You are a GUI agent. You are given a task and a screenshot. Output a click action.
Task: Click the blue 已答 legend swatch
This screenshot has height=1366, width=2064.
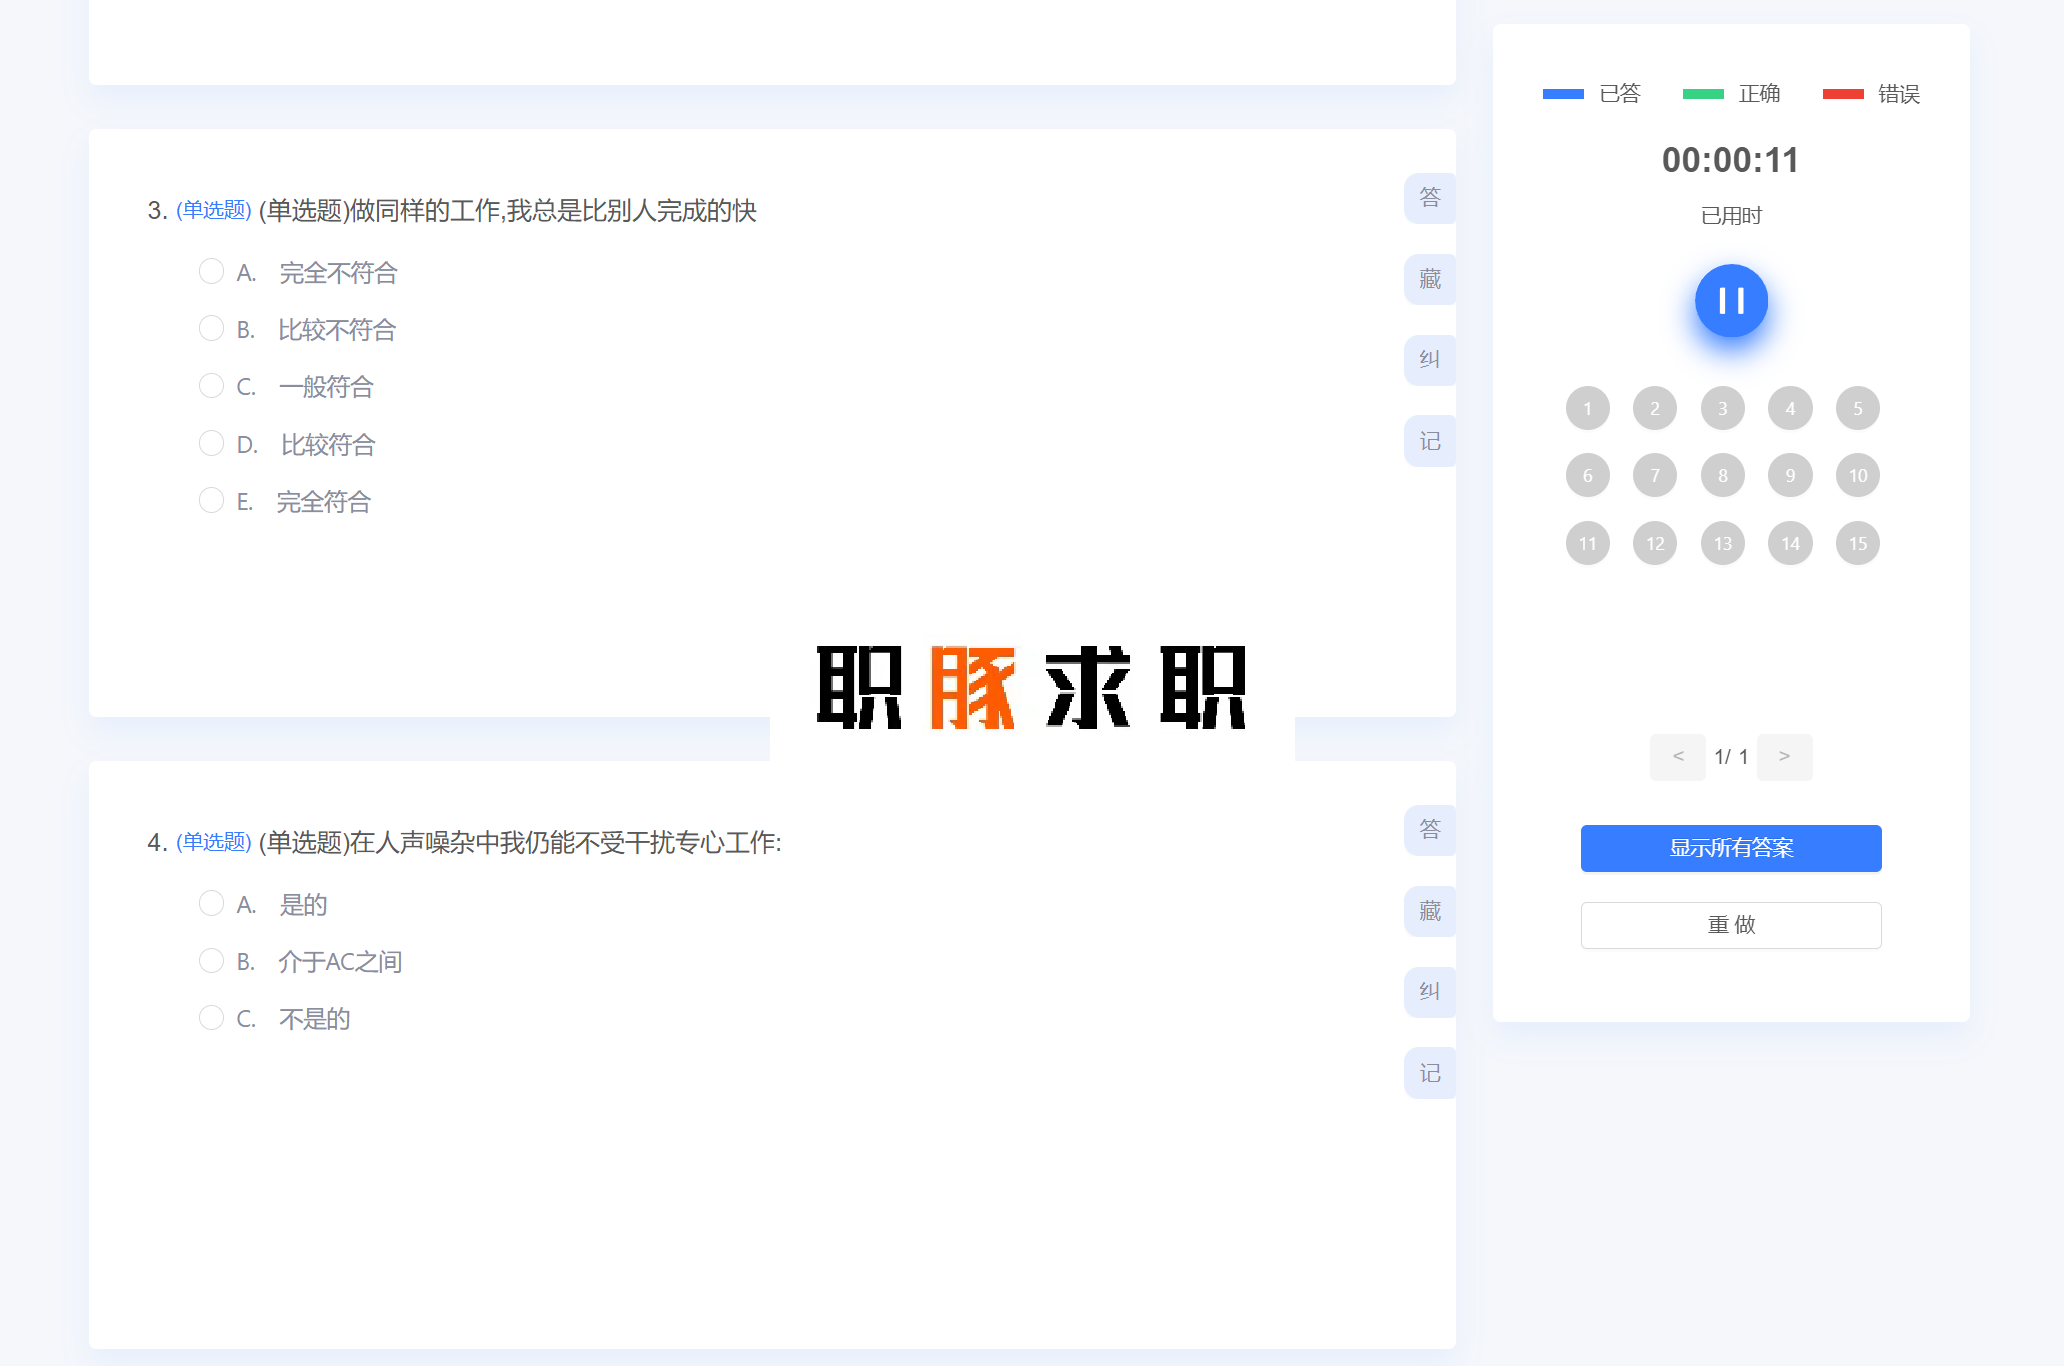(1563, 94)
